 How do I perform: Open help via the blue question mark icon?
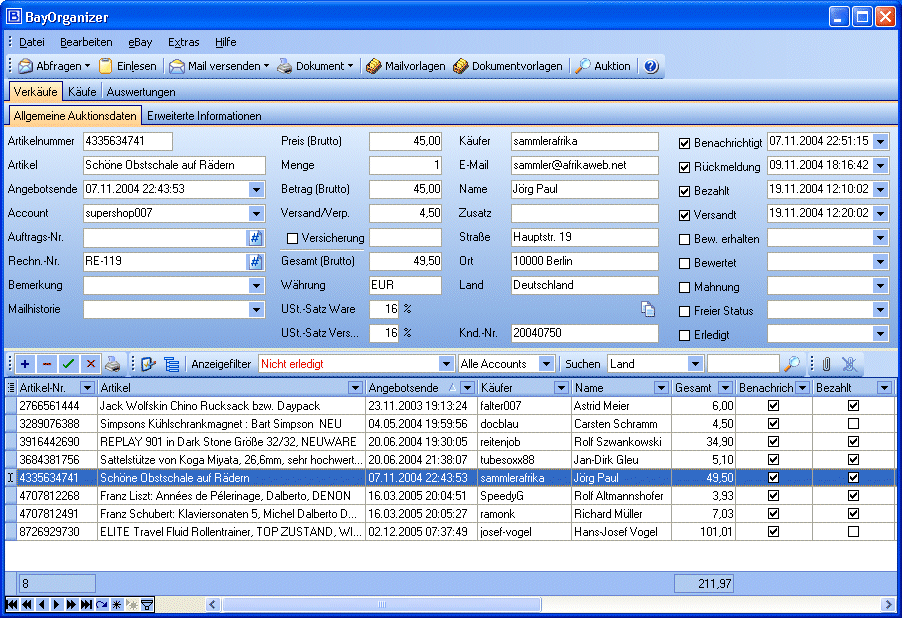point(651,66)
